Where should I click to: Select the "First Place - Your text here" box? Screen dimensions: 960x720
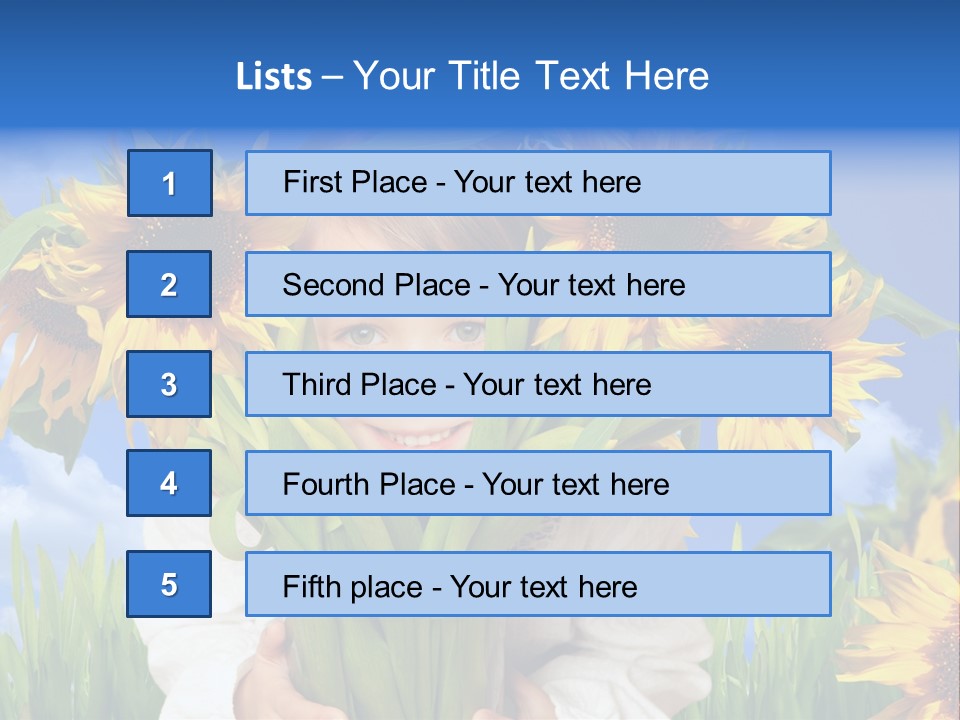pyautogui.click(x=538, y=183)
